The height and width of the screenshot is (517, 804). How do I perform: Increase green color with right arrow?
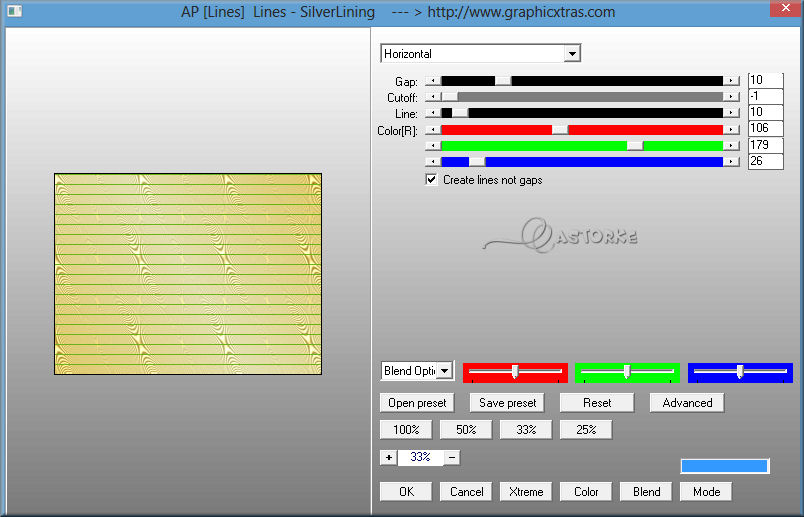coord(731,146)
